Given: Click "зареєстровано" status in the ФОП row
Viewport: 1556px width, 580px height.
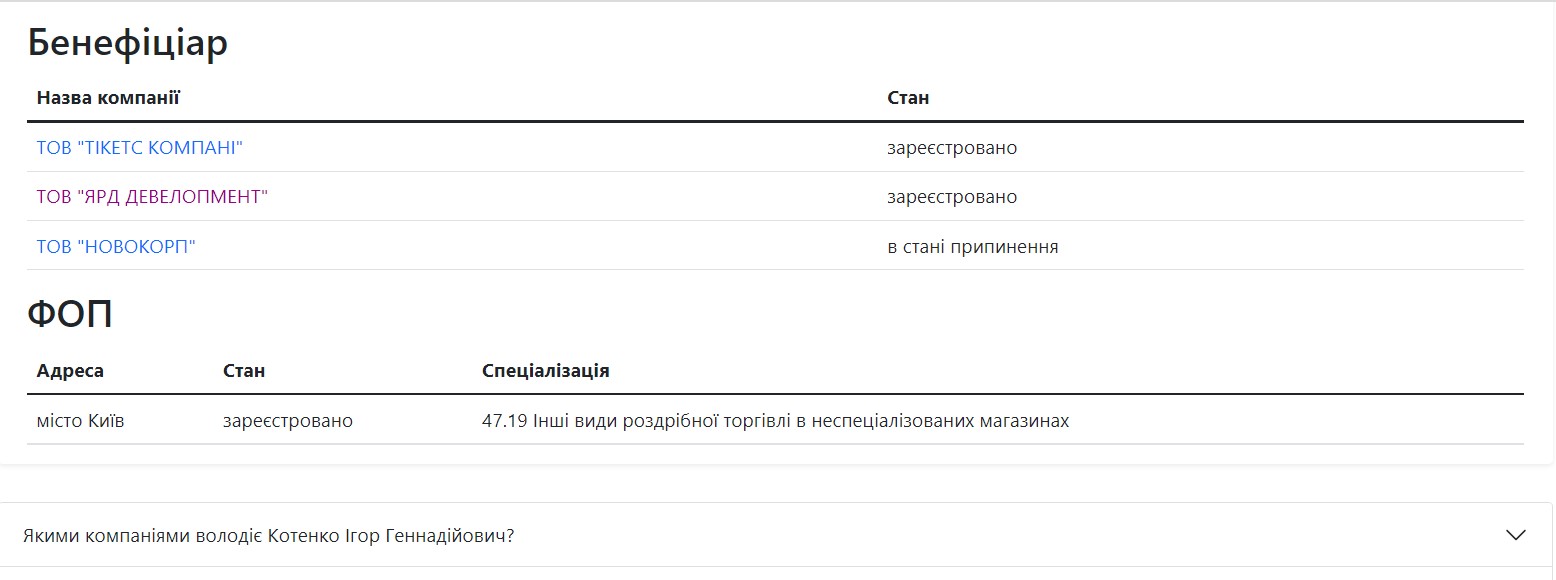Looking at the screenshot, I should point(288,421).
